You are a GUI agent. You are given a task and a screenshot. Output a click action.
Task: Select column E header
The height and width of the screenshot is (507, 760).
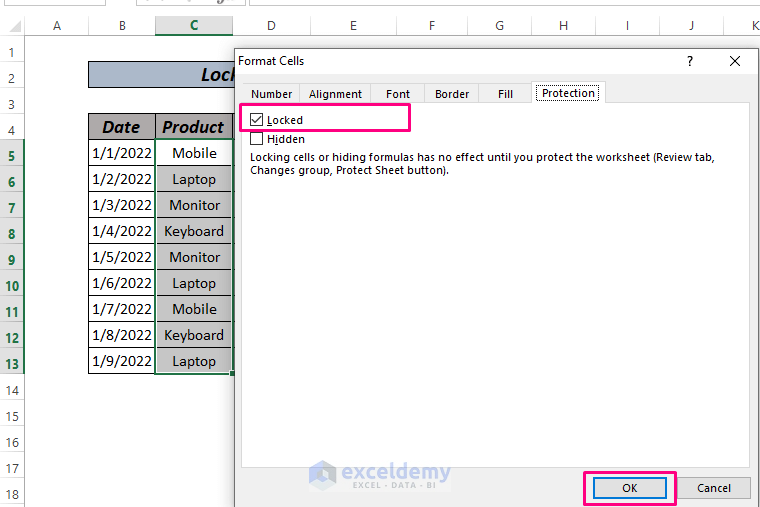coord(353,26)
